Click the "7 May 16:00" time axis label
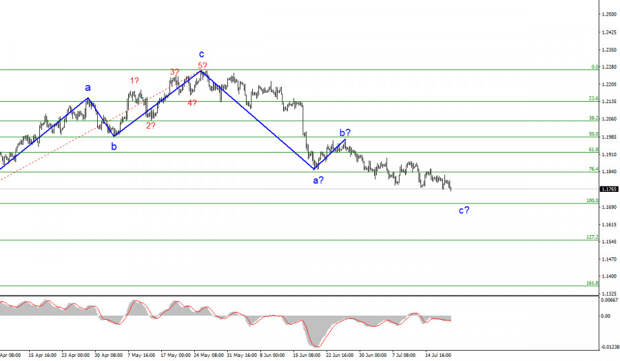Image resolution: width=620 pixels, height=361 pixels. tap(141, 355)
